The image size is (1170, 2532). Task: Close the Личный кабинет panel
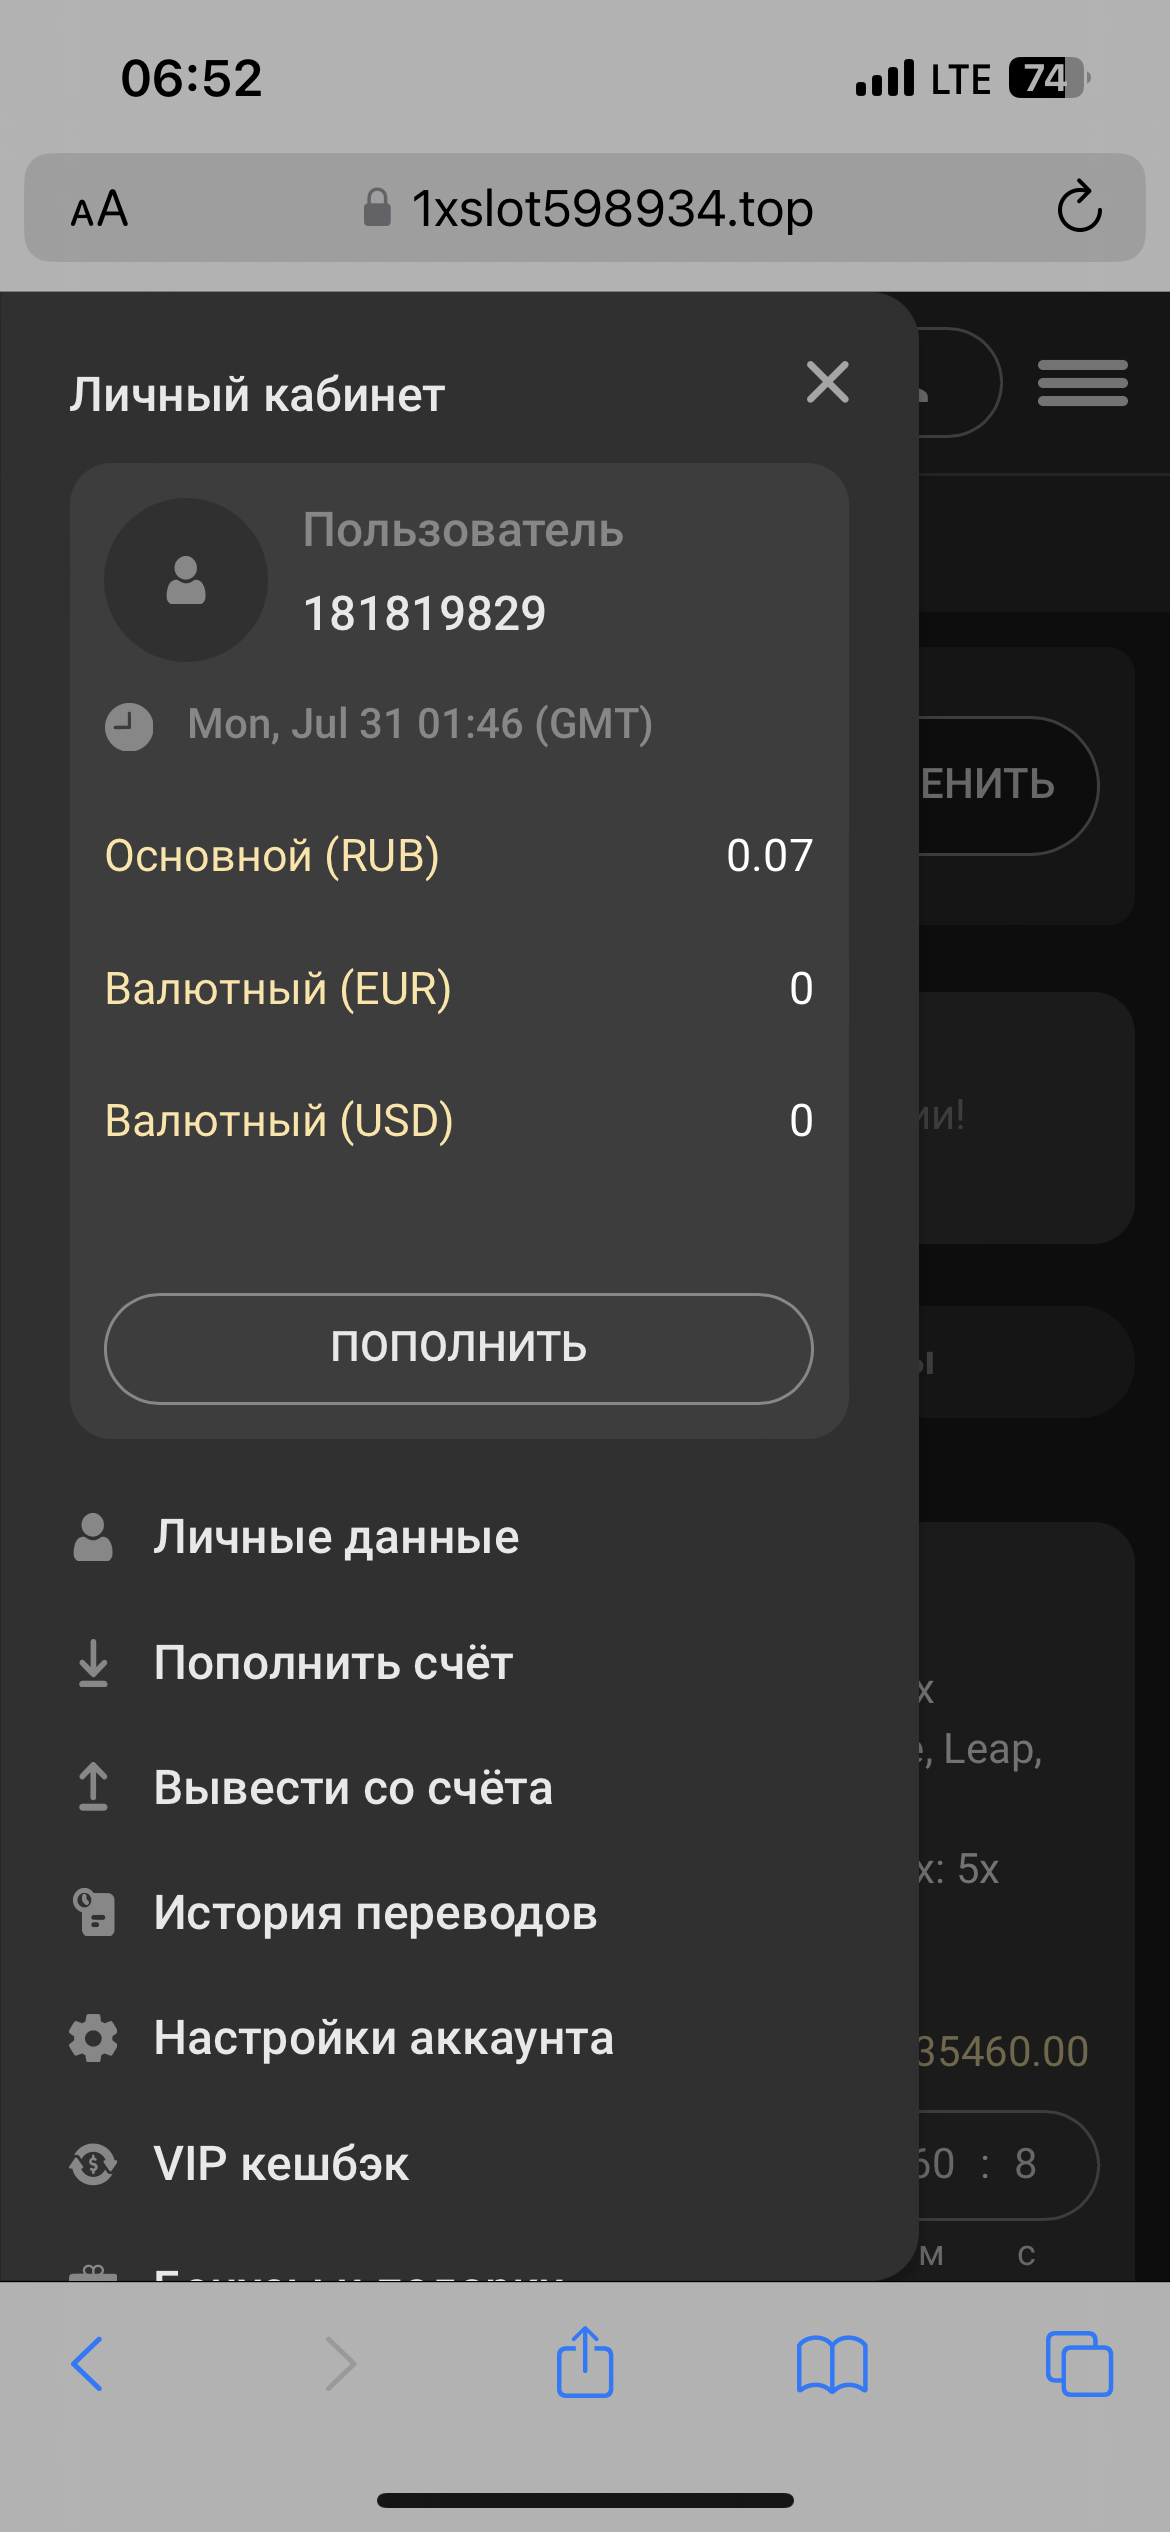(x=828, y=382)
